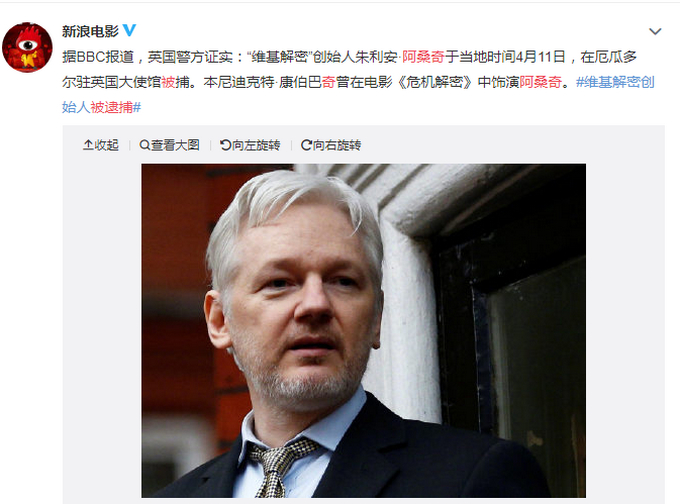Click red 阿桑奇 keyword before the hashtag
This screenshot has height=504, width=680.
point(541,82)
